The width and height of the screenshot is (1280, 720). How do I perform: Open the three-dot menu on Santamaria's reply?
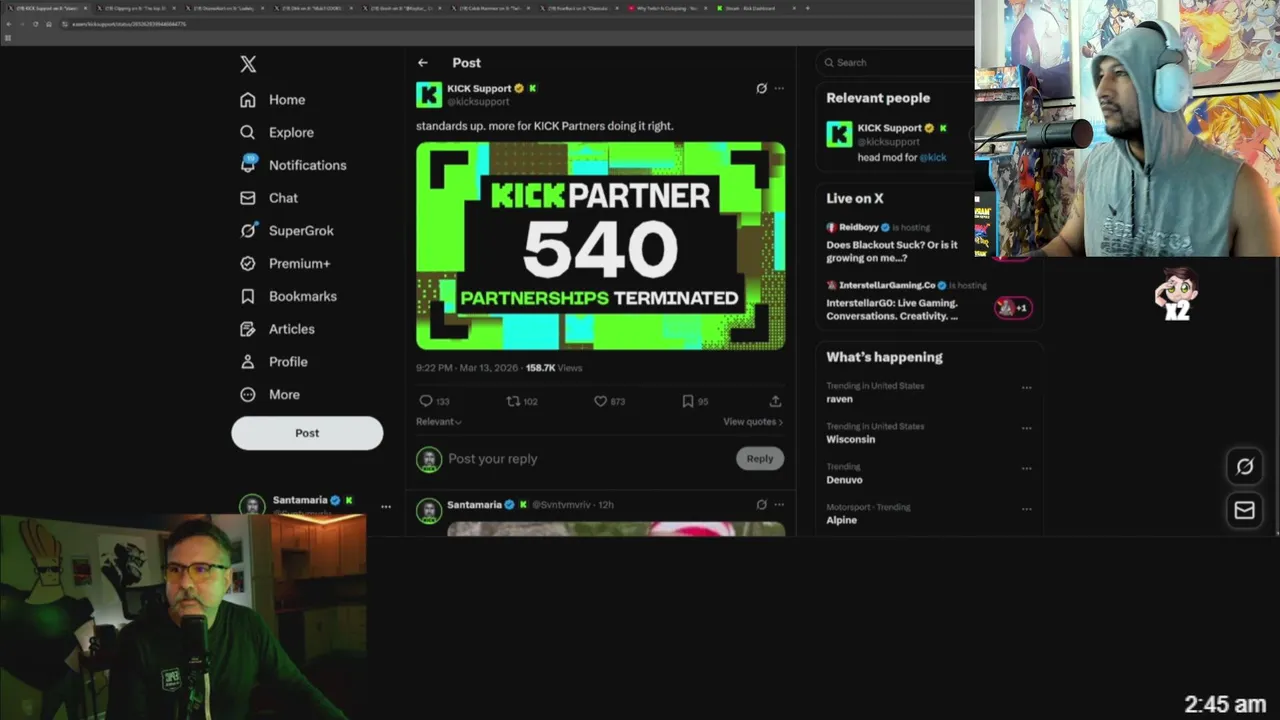[779, 505]
